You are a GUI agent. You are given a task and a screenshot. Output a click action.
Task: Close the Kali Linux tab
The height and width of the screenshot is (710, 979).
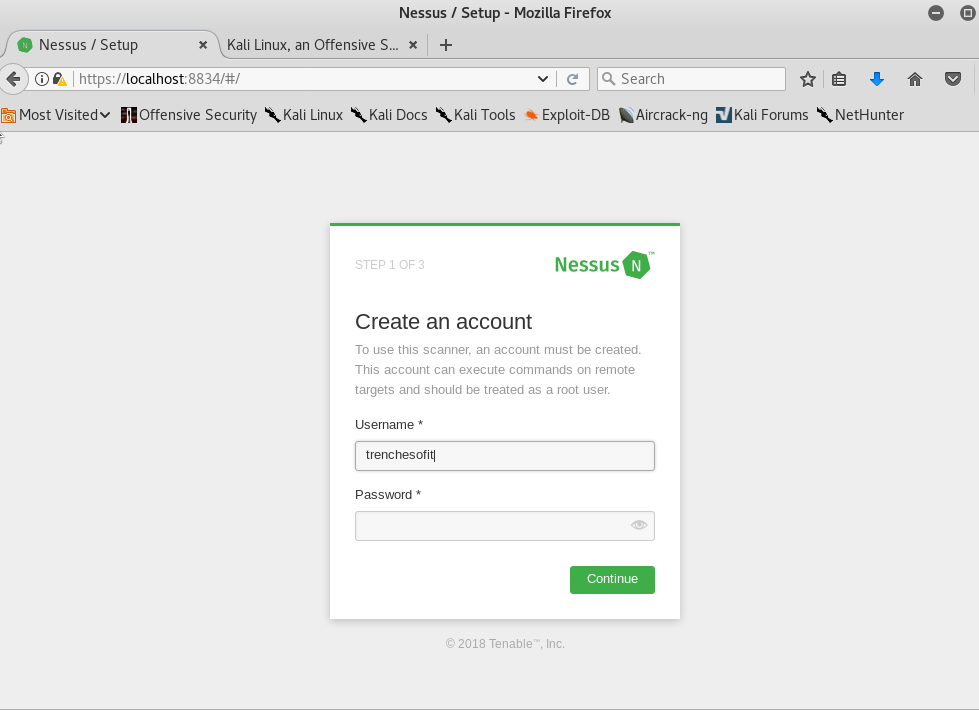413,45
